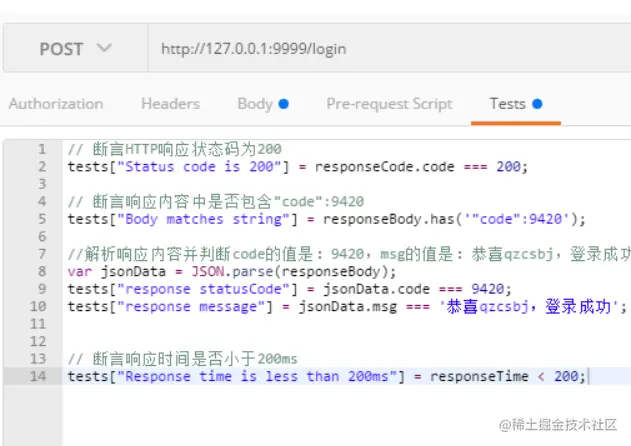The width and height of the screenshot is (631, 446).
Task: Switch to the Body tab
Action: [263, 104]
